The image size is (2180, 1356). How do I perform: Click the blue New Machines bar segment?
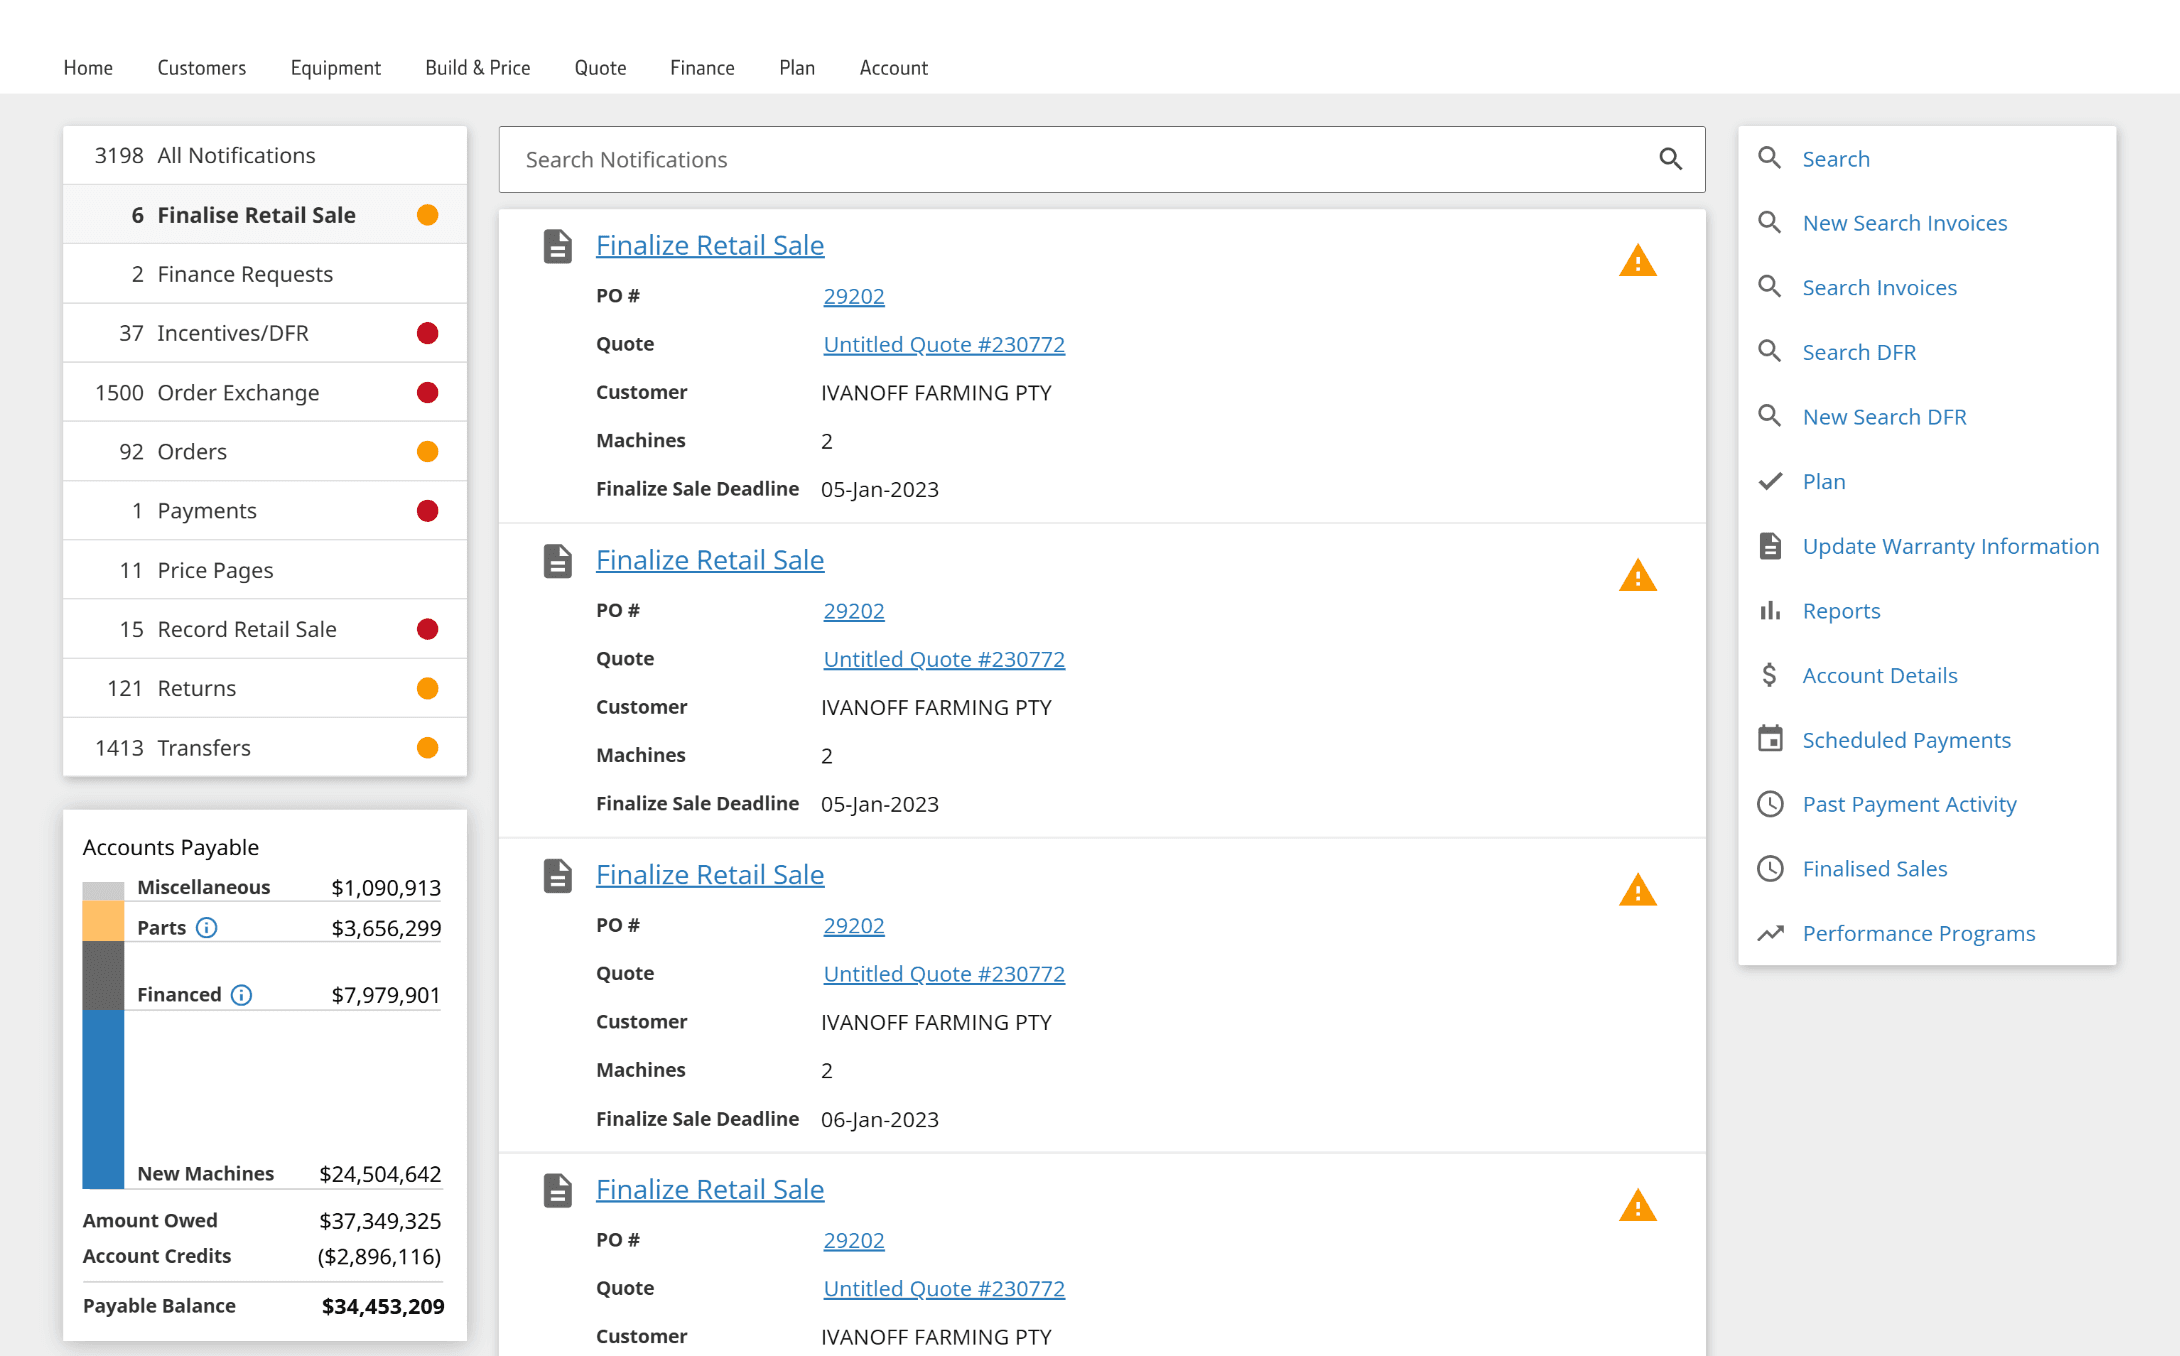[103, 1098]
